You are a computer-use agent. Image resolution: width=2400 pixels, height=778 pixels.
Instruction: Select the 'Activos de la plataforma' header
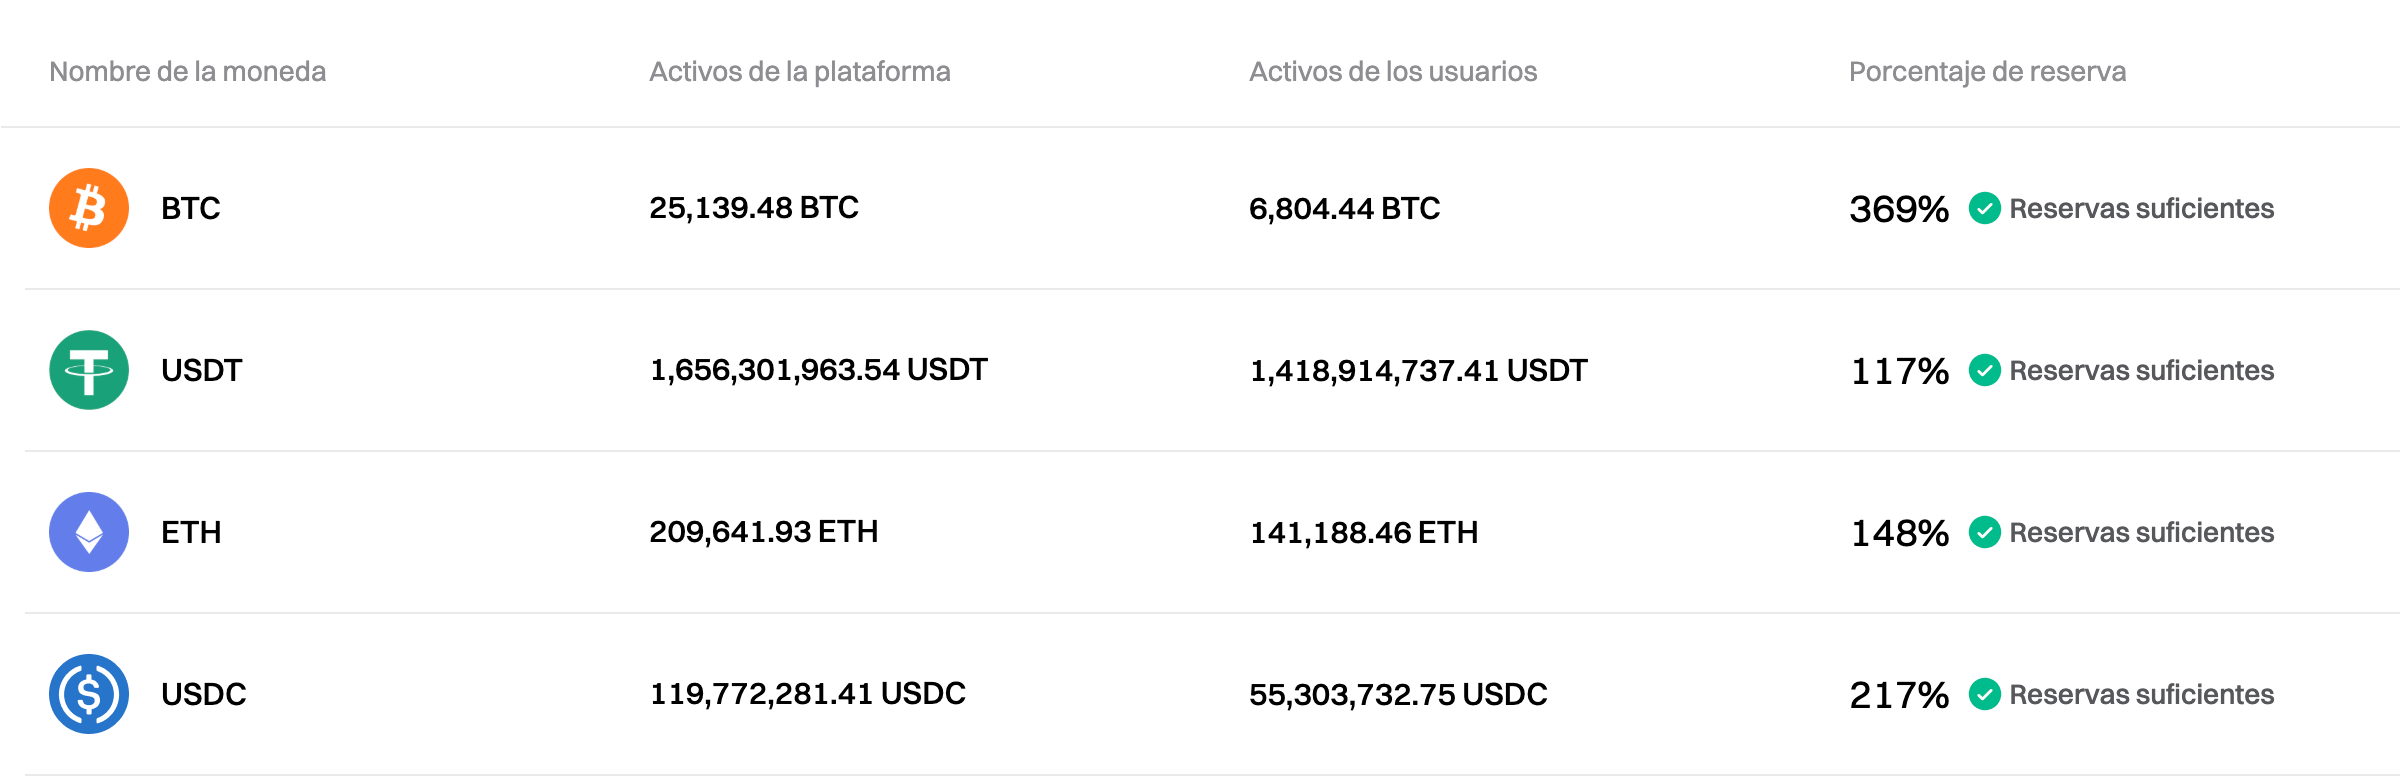(x=800, y=72)
